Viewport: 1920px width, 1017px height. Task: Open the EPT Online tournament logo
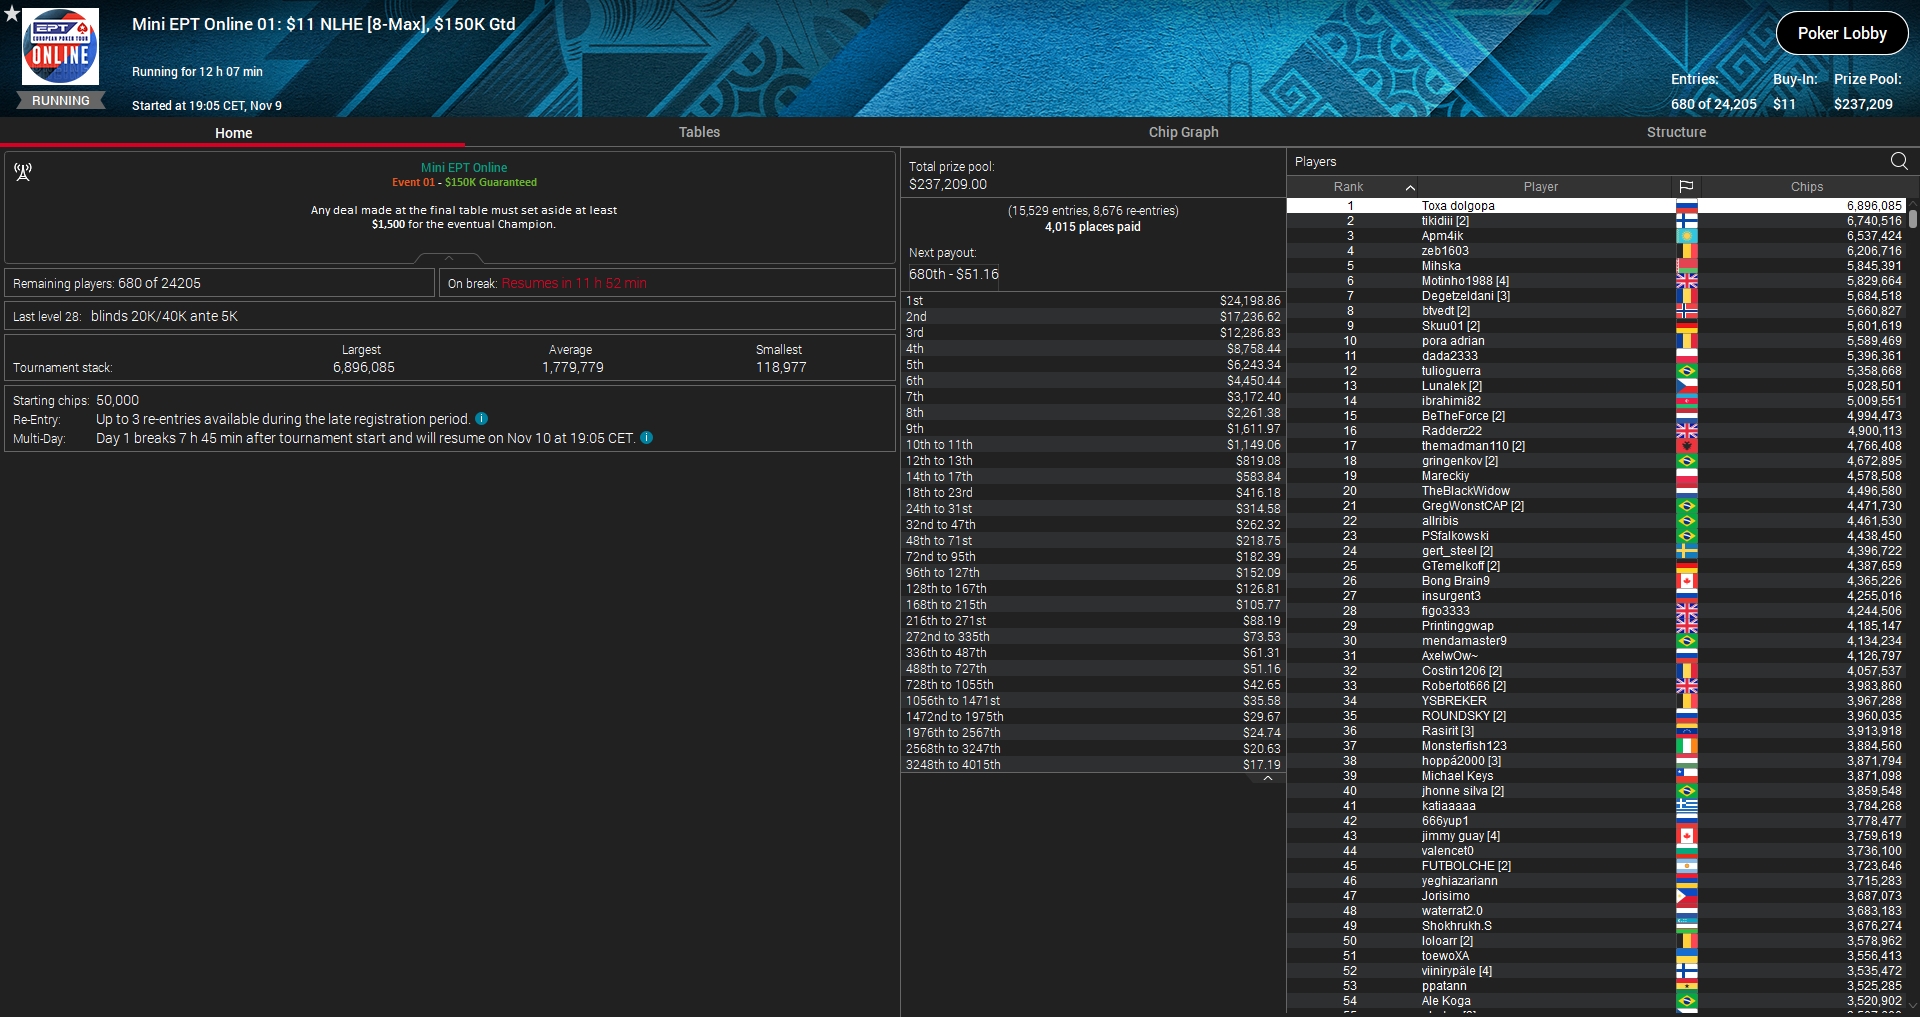point(60,47)
